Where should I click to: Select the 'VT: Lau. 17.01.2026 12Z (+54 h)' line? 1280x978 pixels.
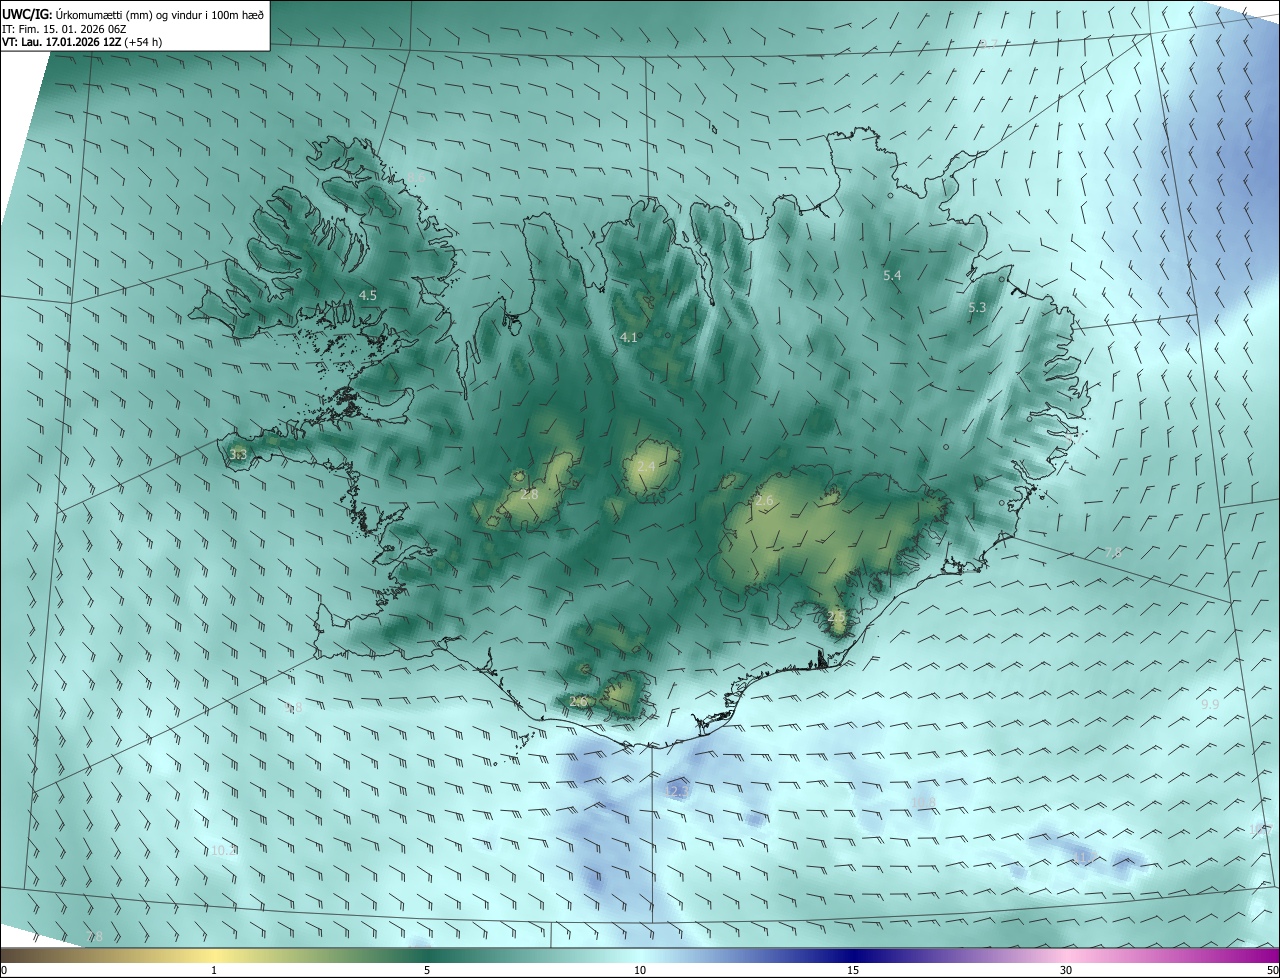tap(82, 41)
